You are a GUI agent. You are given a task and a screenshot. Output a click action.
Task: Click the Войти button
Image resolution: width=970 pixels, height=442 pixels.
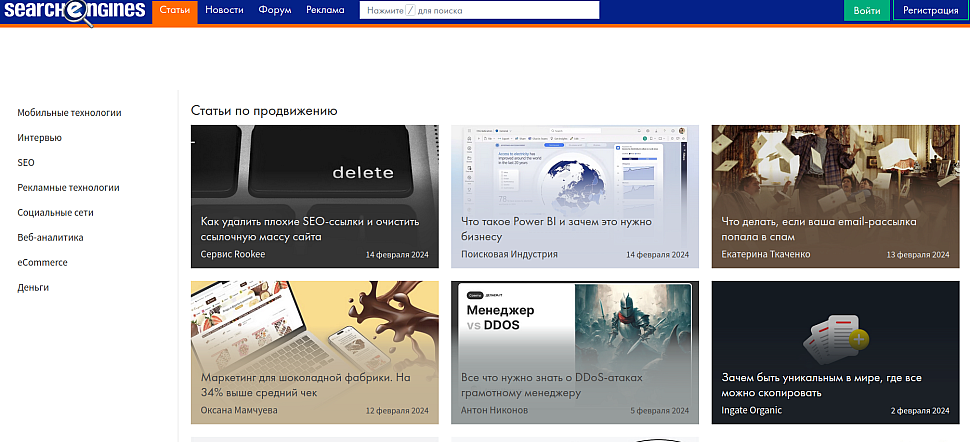point(867,11)
